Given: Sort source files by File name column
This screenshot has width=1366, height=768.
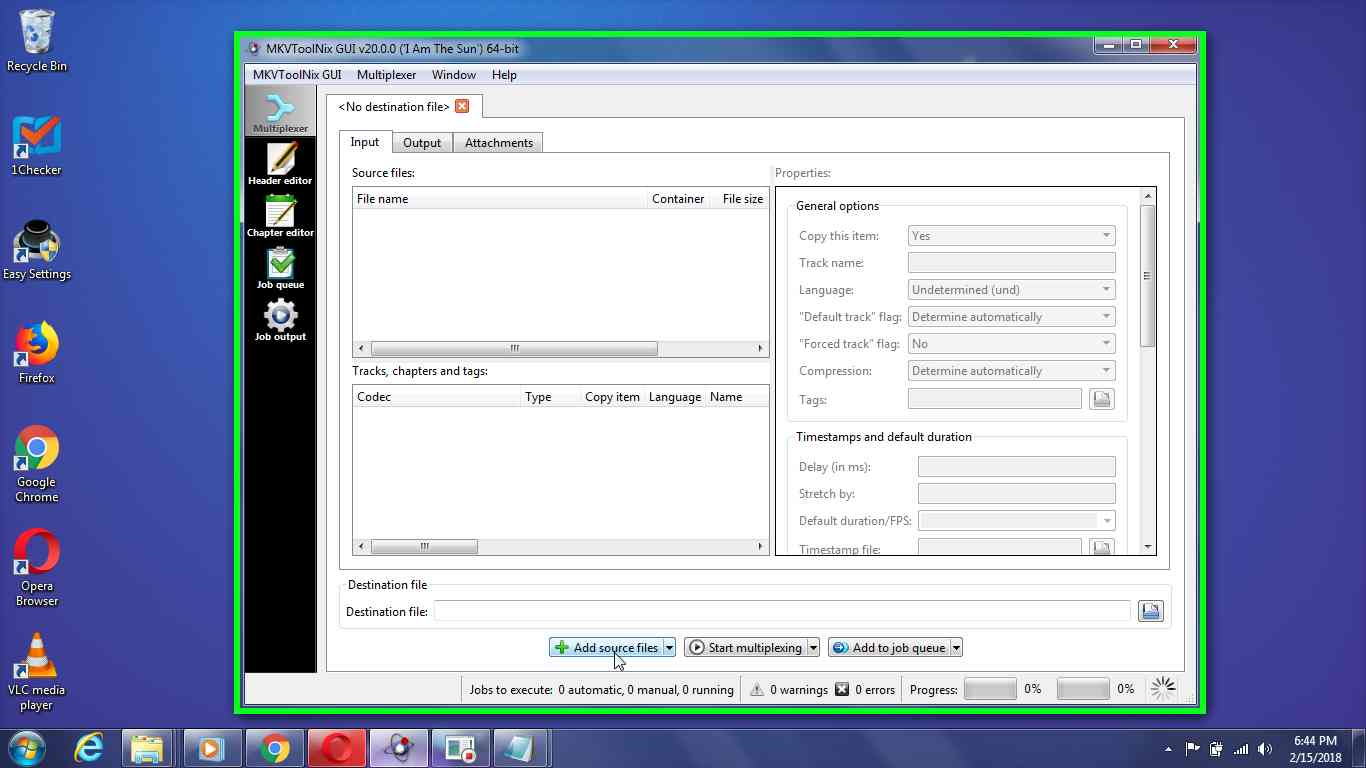Looking at the screenshot, I should 500,199.
